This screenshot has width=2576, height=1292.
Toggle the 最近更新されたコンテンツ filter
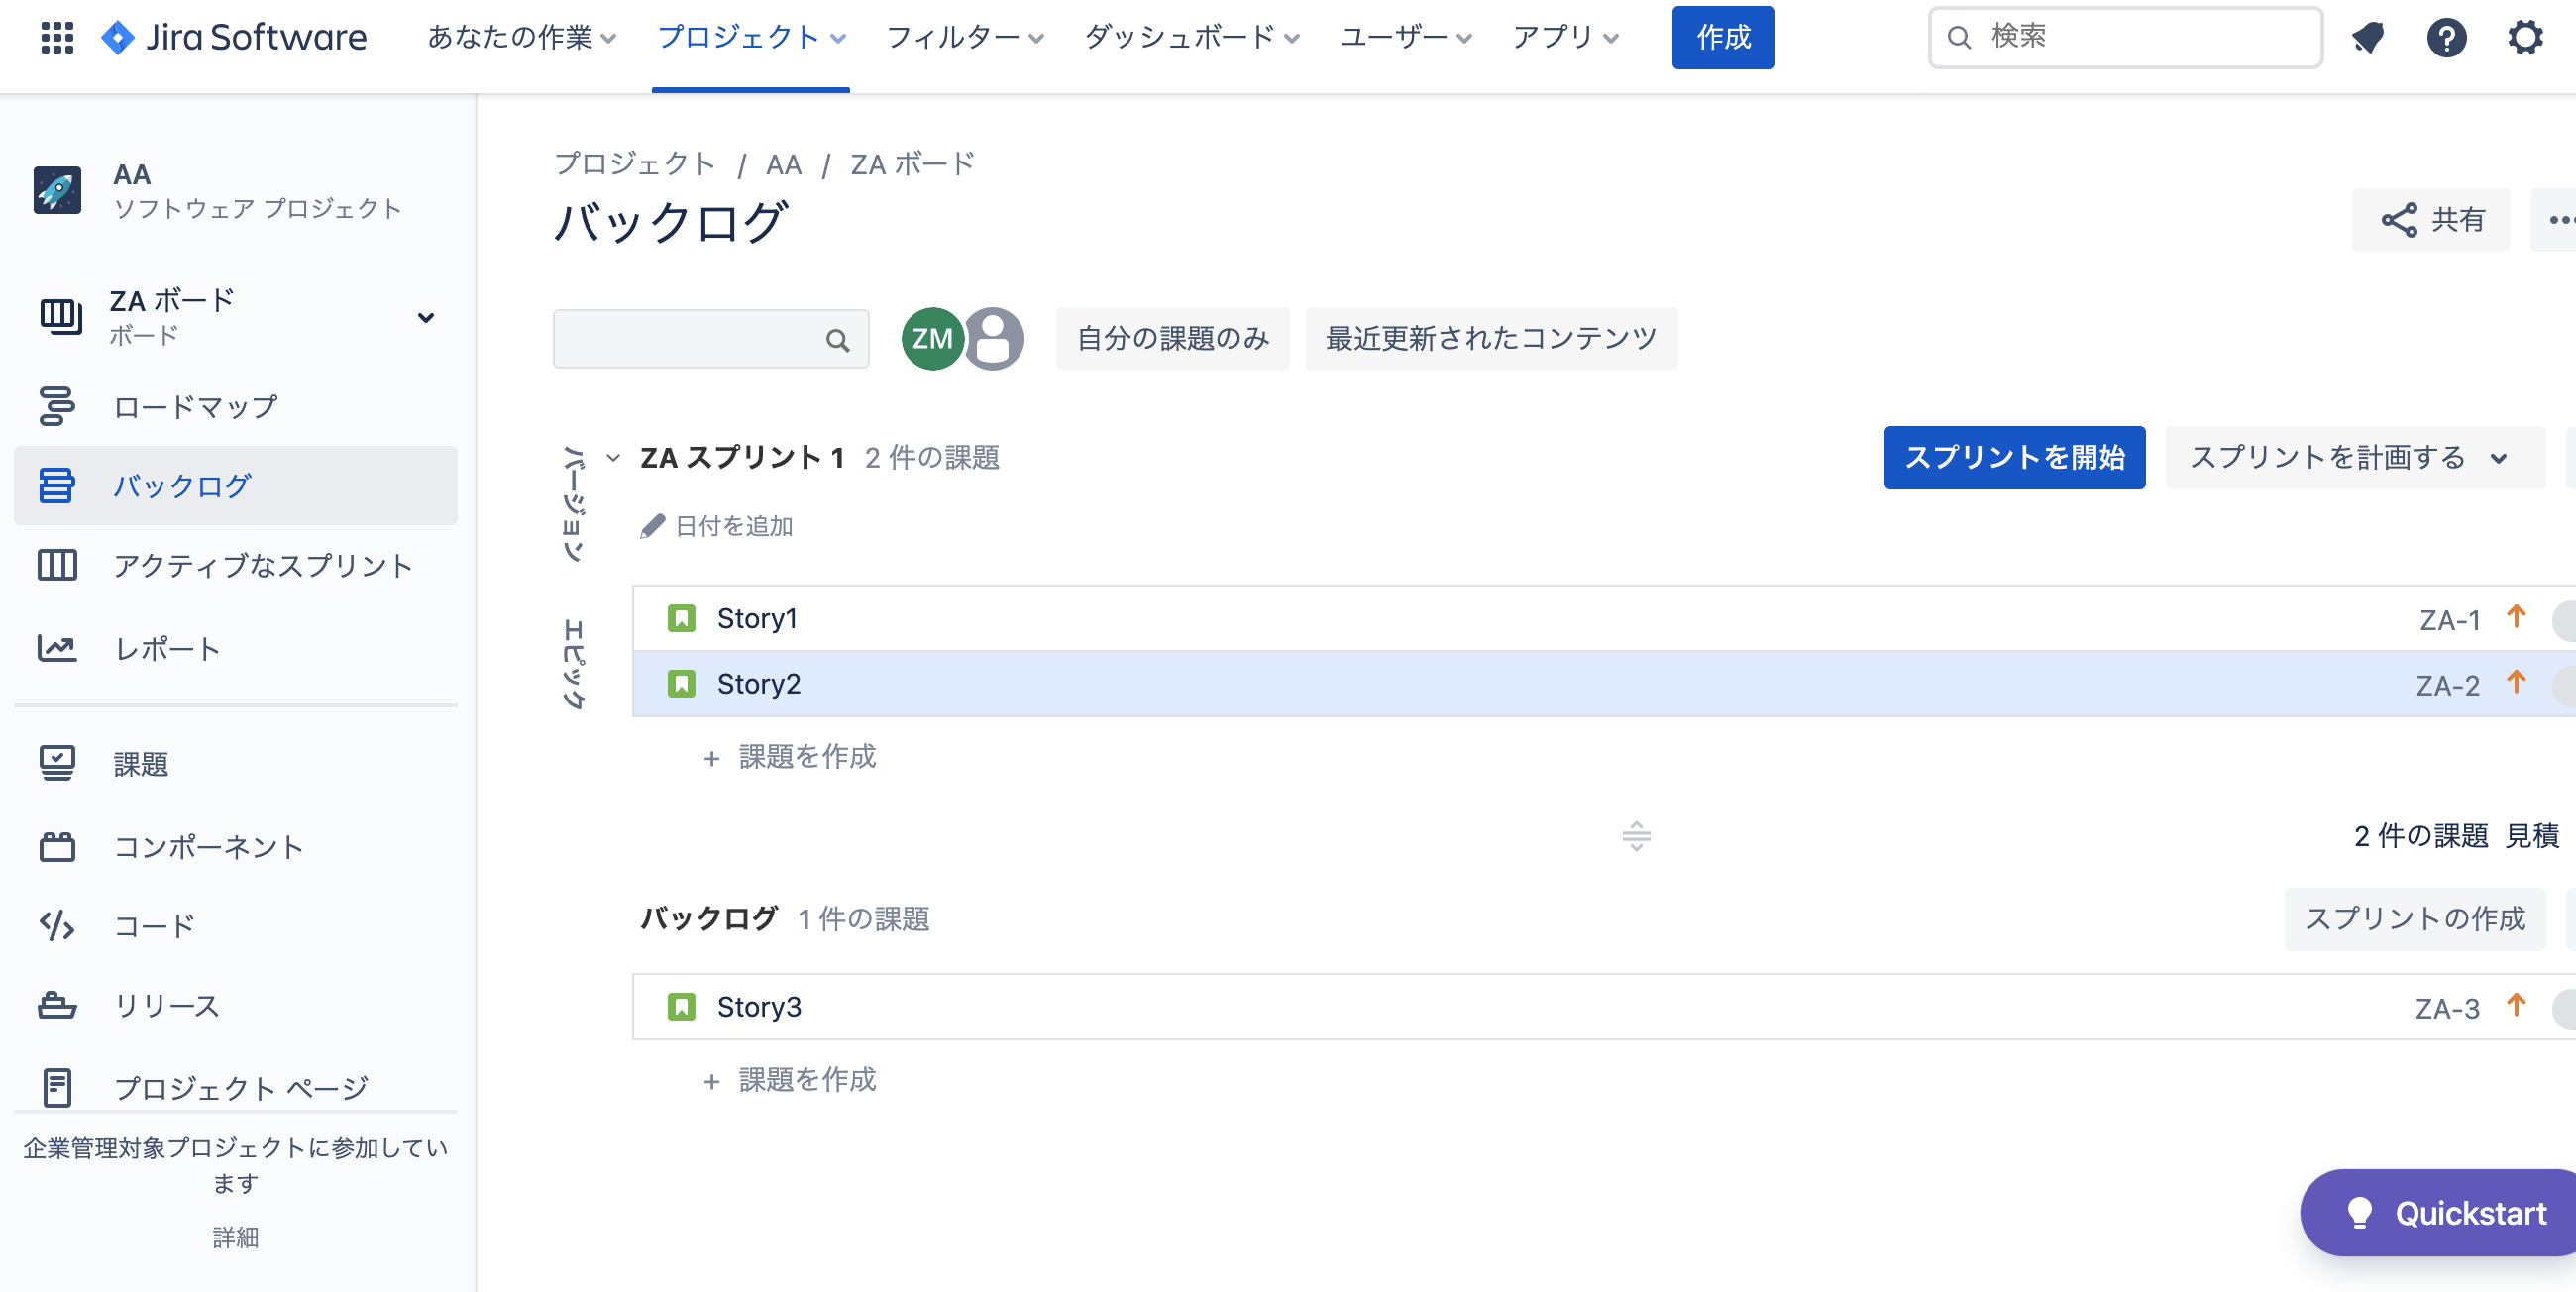pos(1491,338)
